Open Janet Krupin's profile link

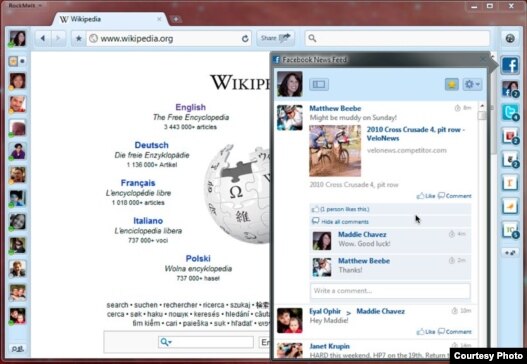[329, 346]
